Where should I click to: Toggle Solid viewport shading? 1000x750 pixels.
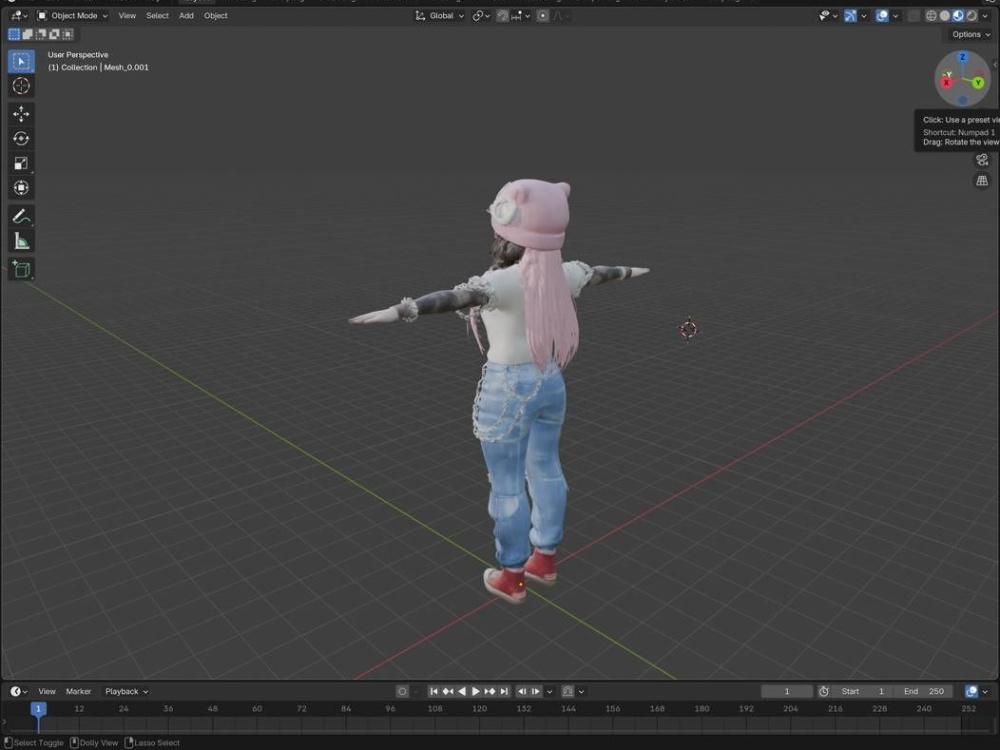point(945,16)
